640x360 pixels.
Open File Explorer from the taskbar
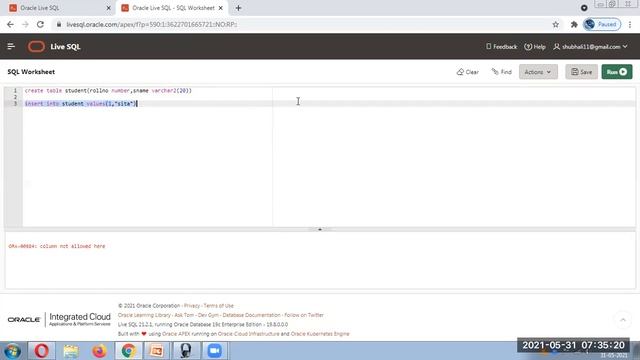pyautogui.click(x=71, y=351)
